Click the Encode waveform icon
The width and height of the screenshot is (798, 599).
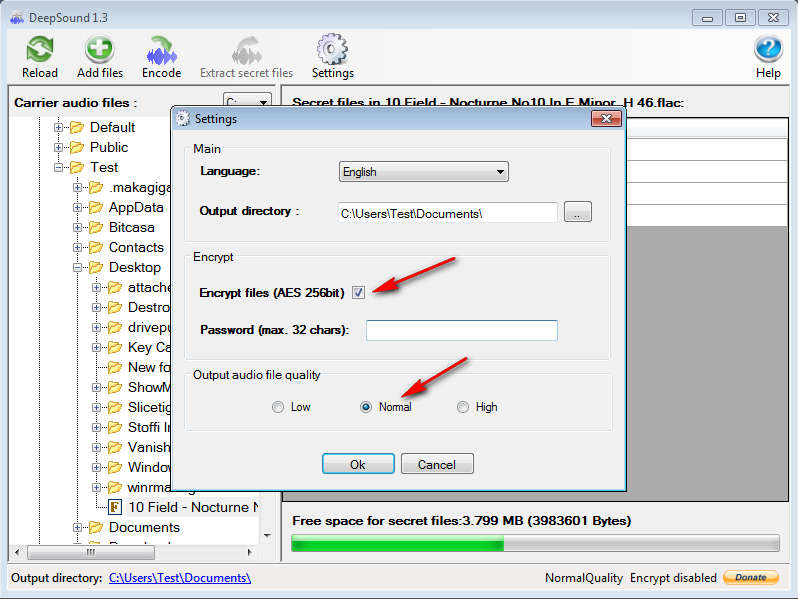click(x=161, y=50)
